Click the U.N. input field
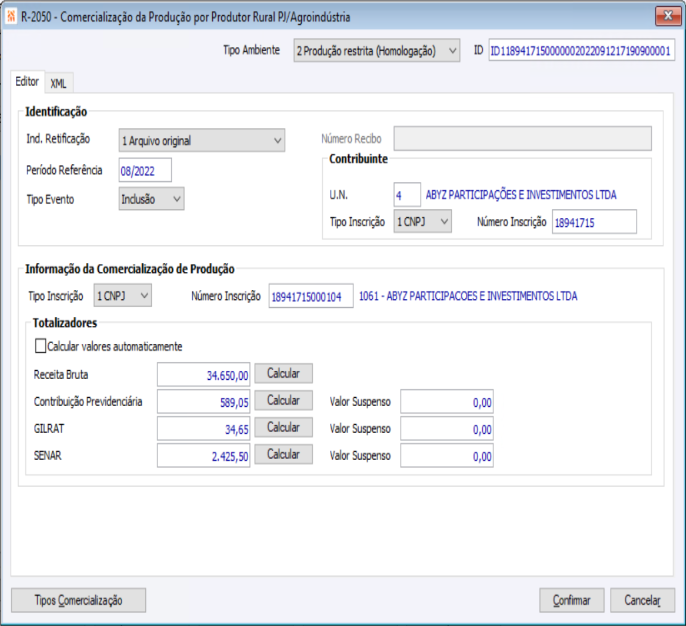Screen dimensions: 686x626 [407, 195]
